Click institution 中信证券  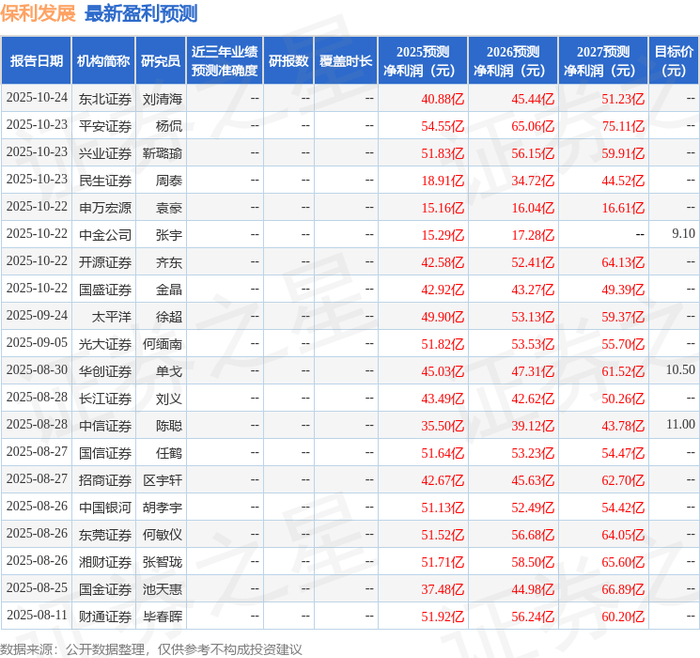click(105, 425)
